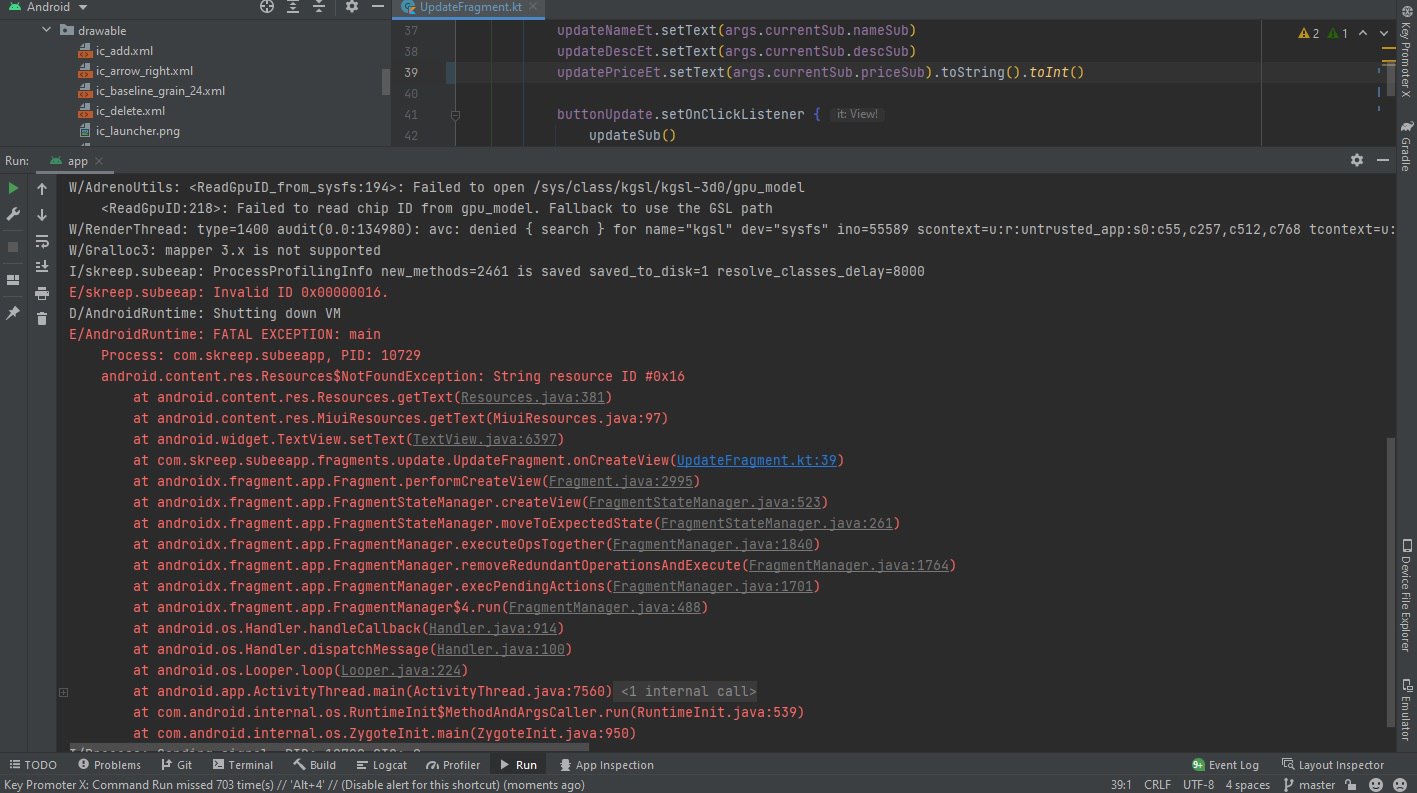1417x793 pixels.
Task: Open Run panel settings gear
Action: (x=1356, y=160)
